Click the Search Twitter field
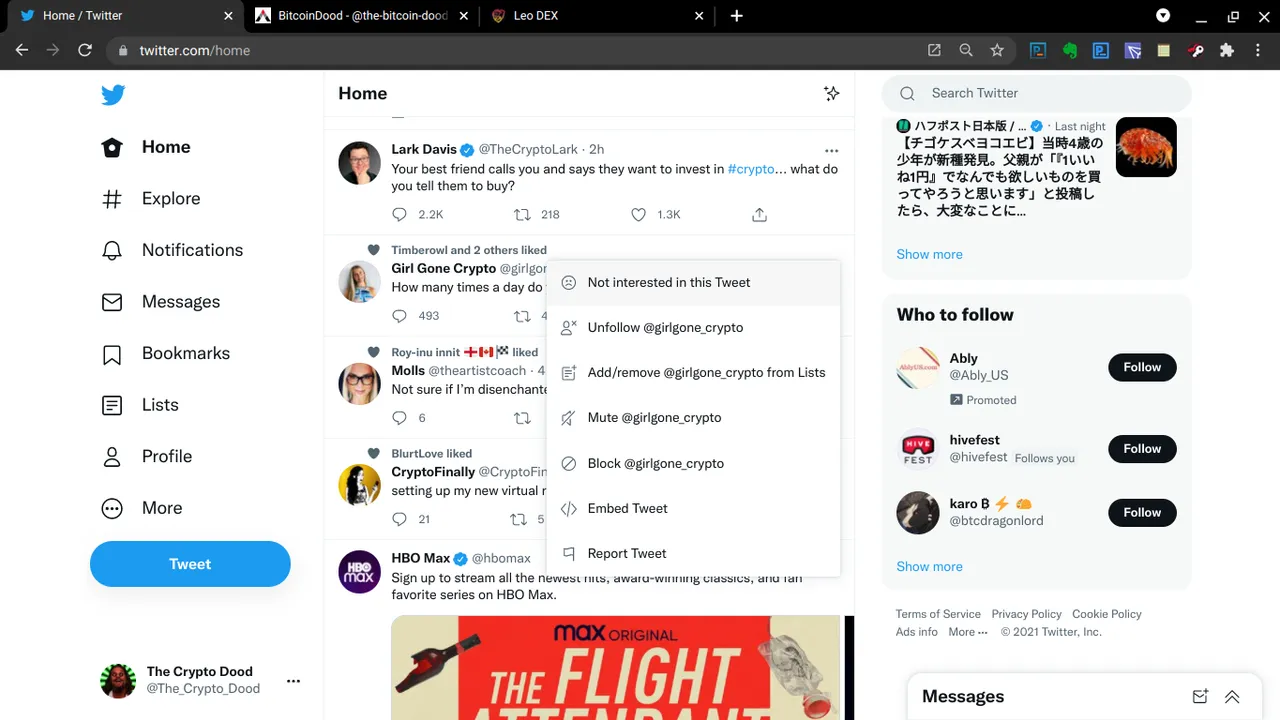Viewport: 1280px width, 720px height. point(1036,93)
